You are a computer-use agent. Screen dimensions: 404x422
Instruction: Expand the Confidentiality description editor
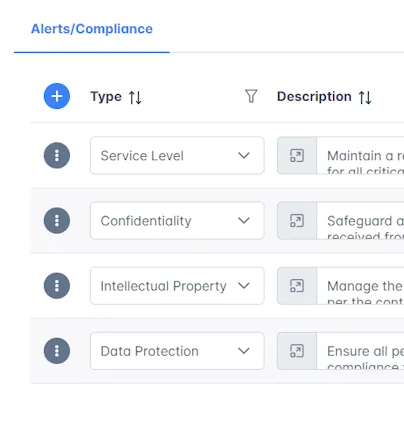click(x=297, y=221)
